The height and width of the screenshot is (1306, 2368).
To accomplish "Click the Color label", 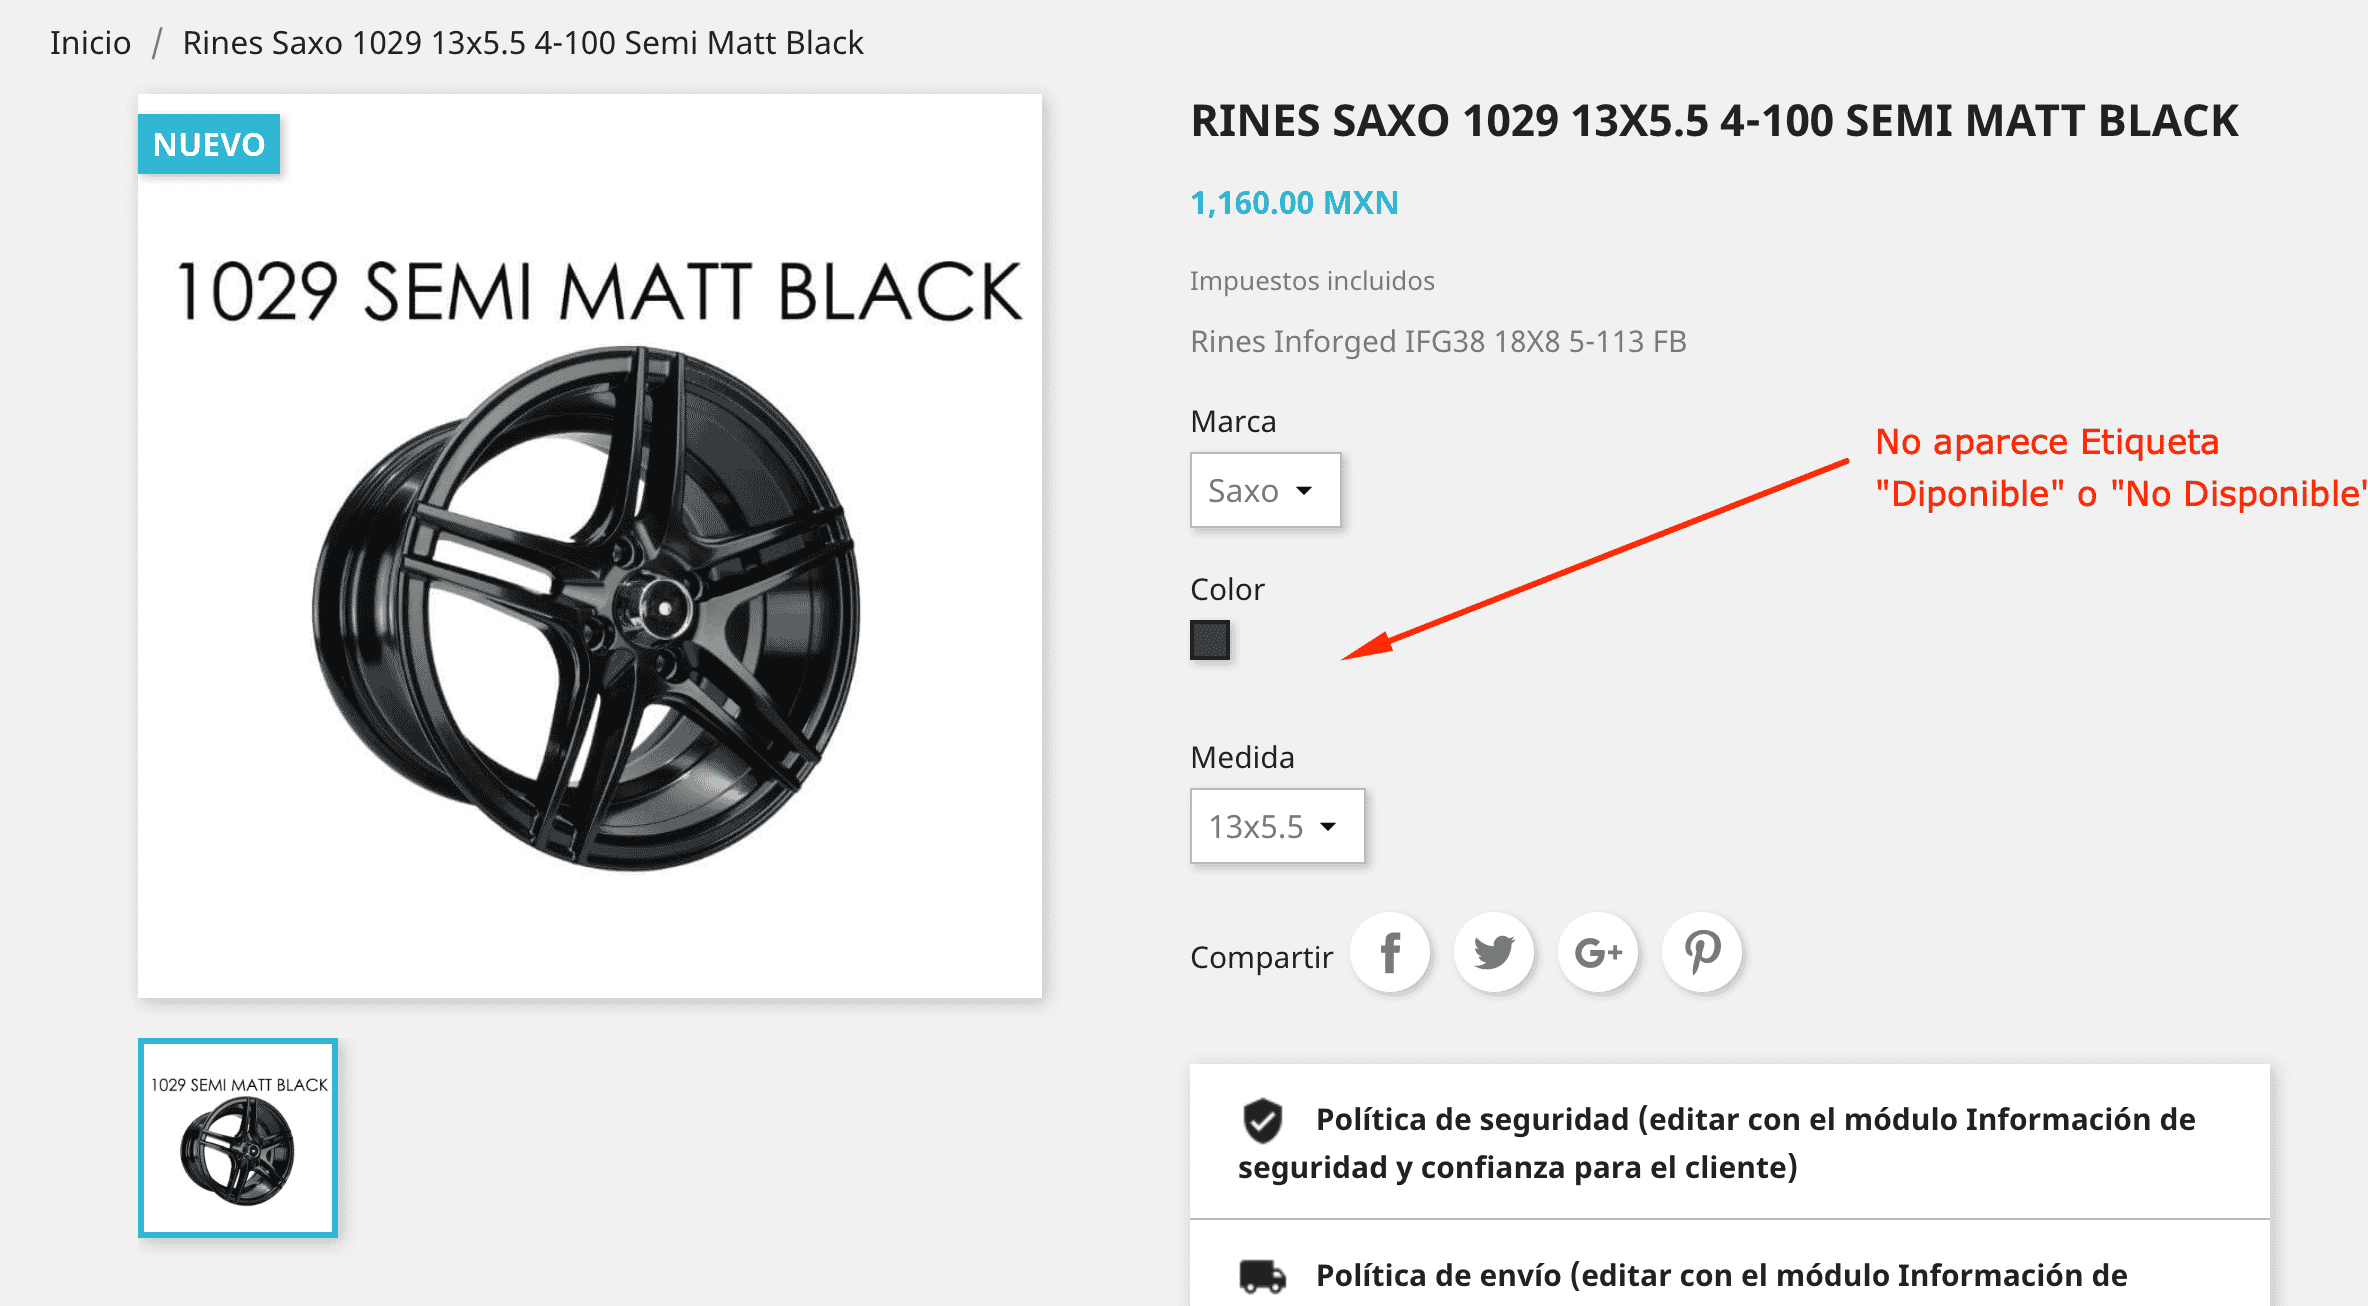I will tap(1227, 590).
